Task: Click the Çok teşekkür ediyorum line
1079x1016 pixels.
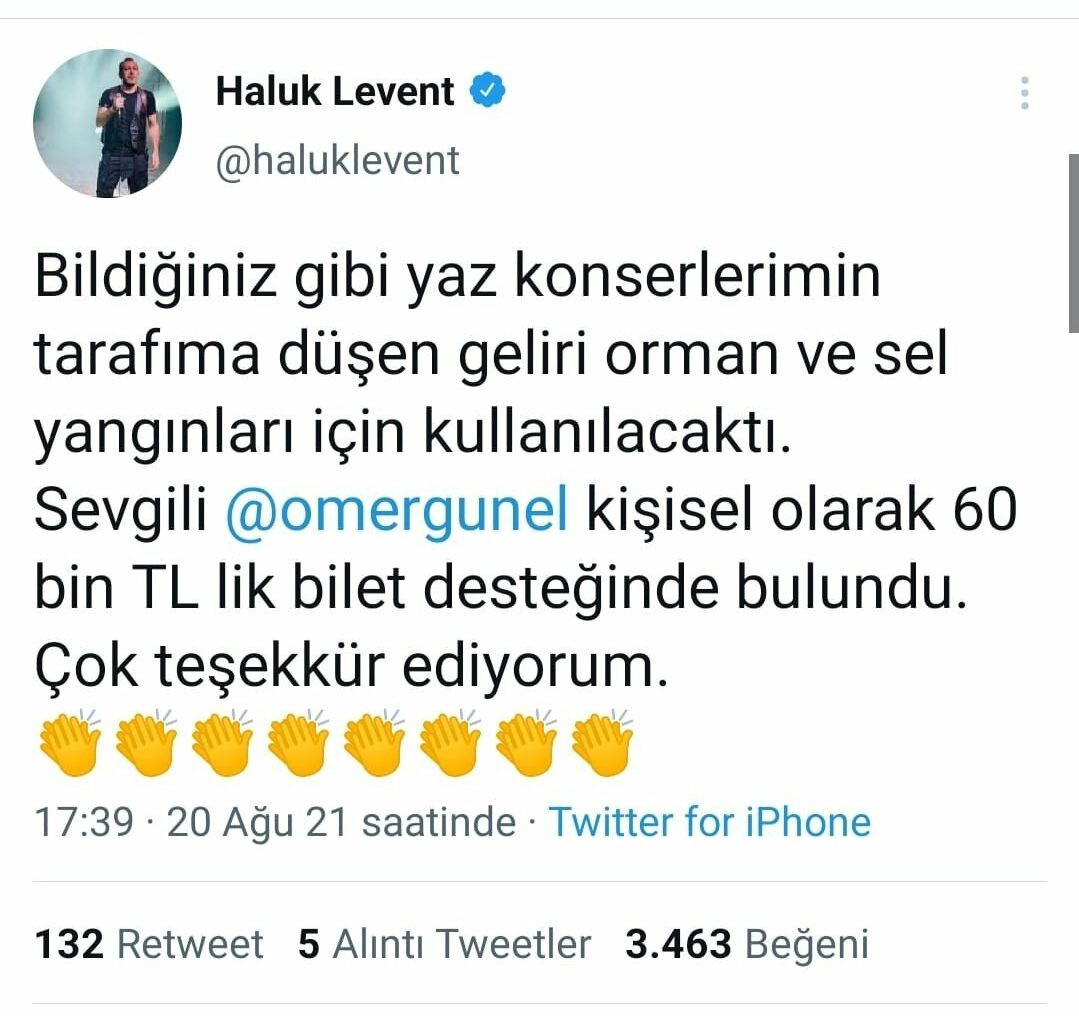Action: [x=352, y=666]
